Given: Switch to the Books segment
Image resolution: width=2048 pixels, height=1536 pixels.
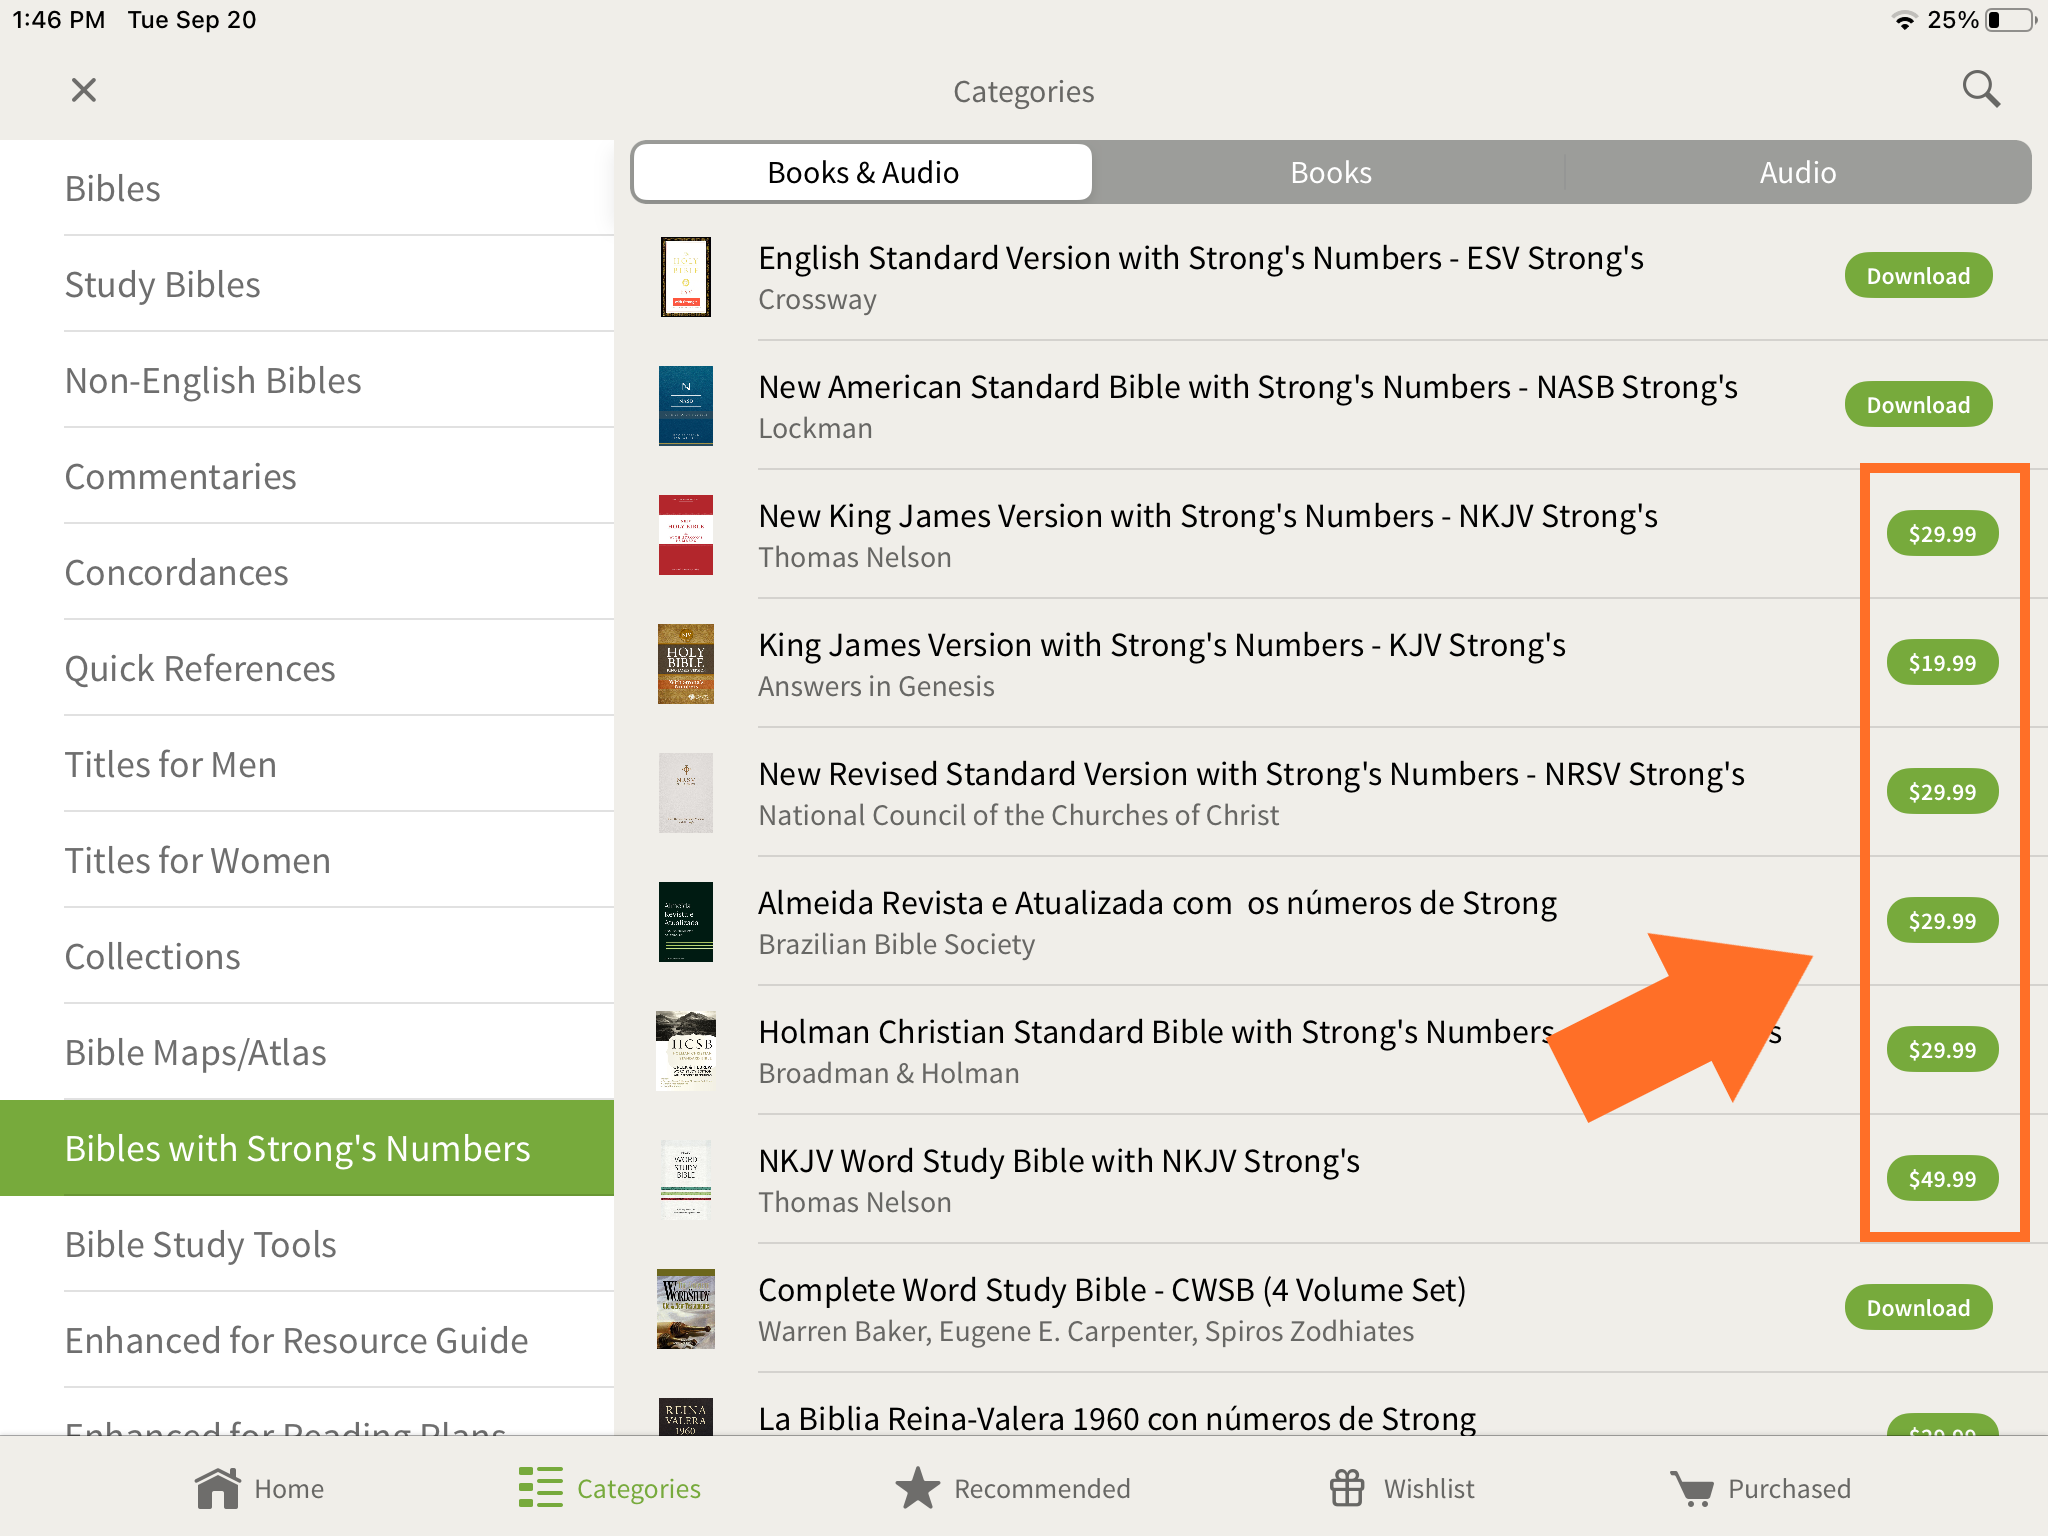Looking at the screenshot, I should (x=1330, y=173).
